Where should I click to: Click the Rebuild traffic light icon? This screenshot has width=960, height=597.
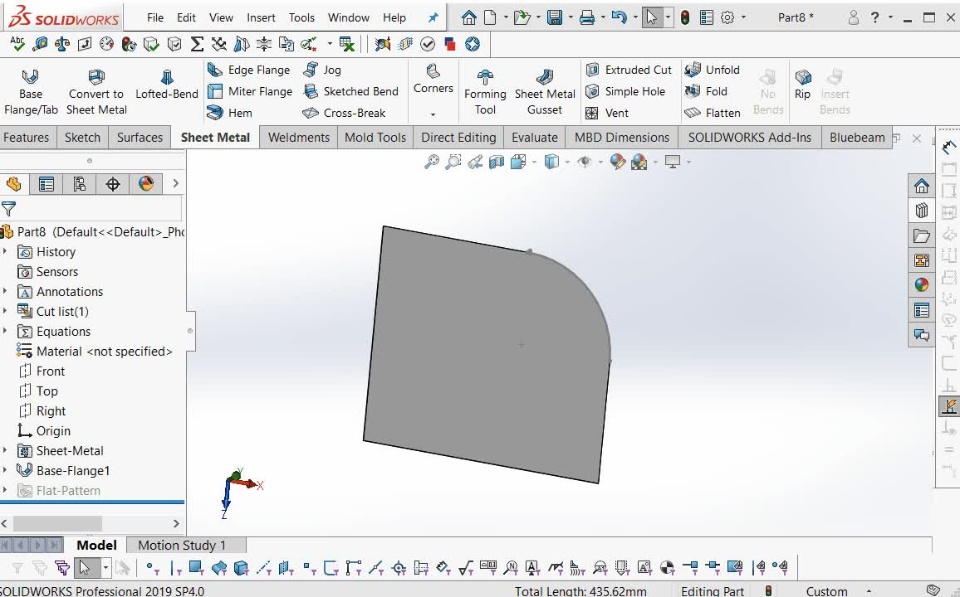(685, 18)
